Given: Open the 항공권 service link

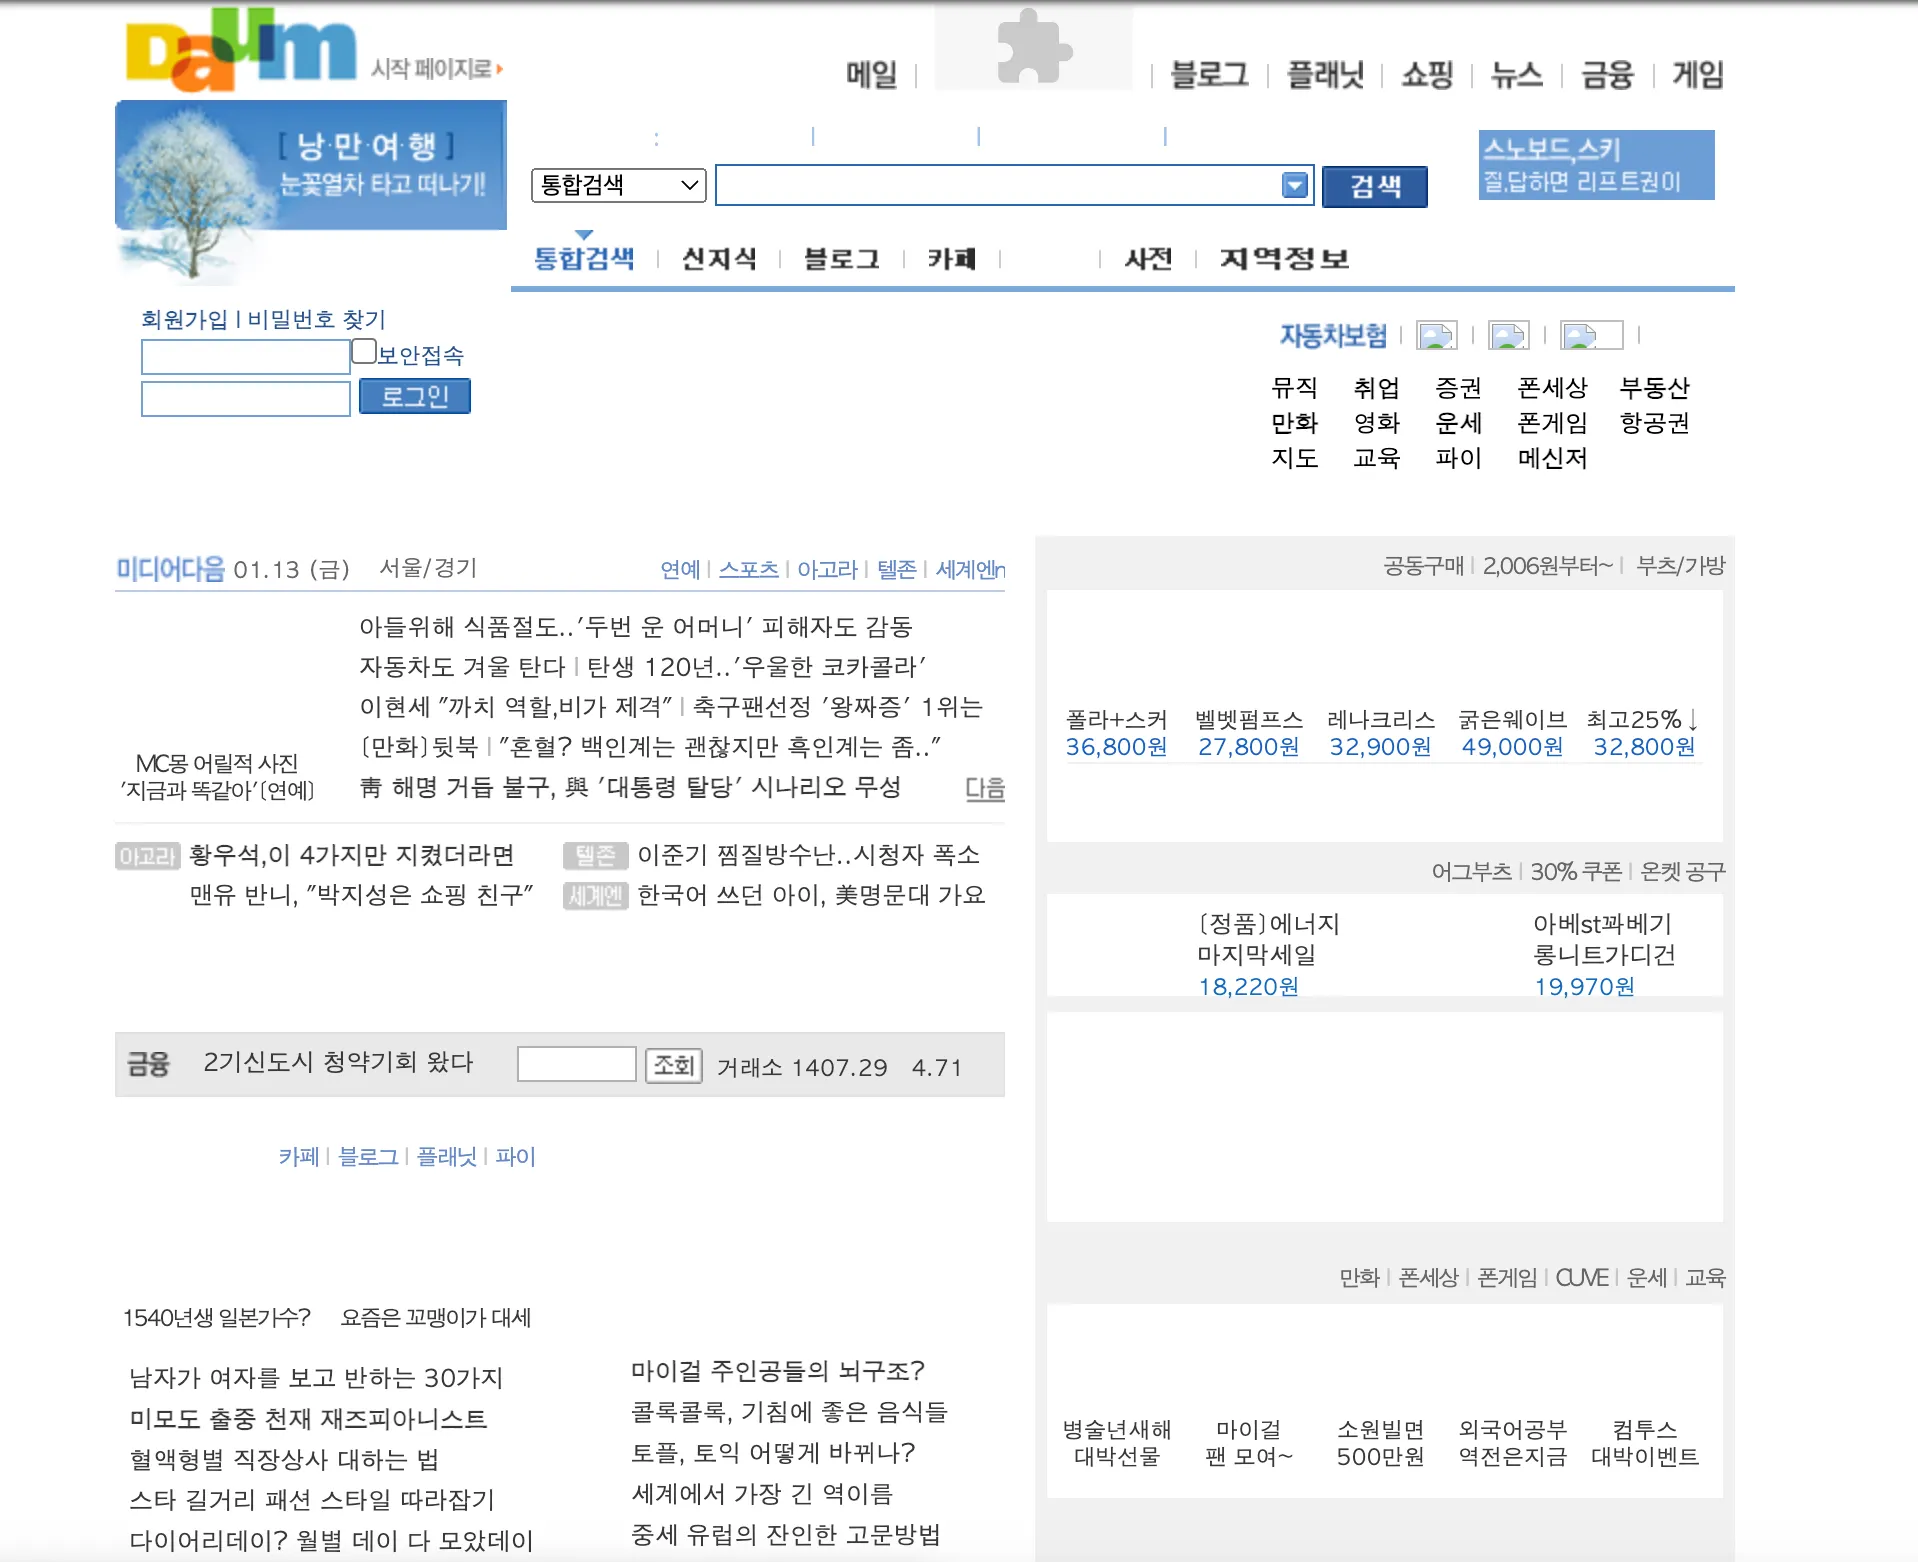Looking at the screenshot, I should click(1655, 423).
